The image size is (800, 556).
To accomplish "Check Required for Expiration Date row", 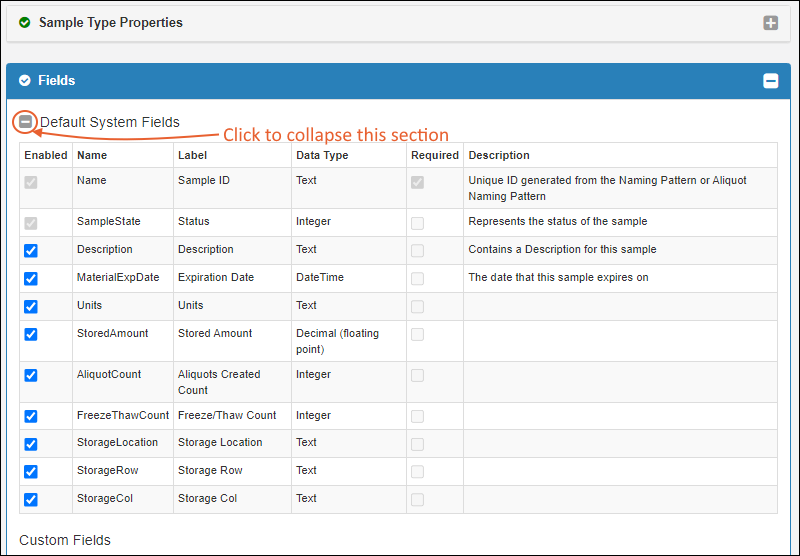I will coord(417,278).
